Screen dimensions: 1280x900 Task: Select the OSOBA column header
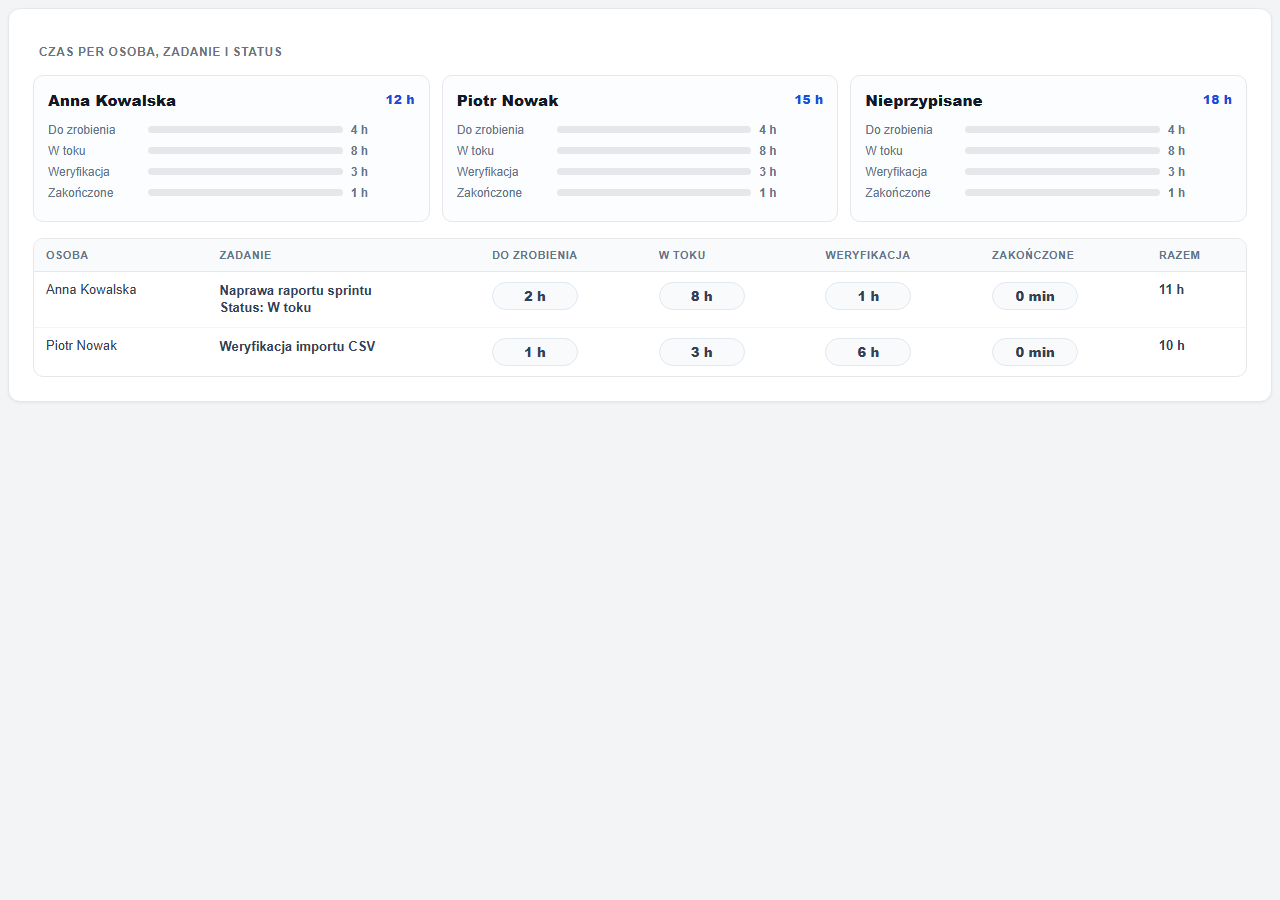click(67, 255)
